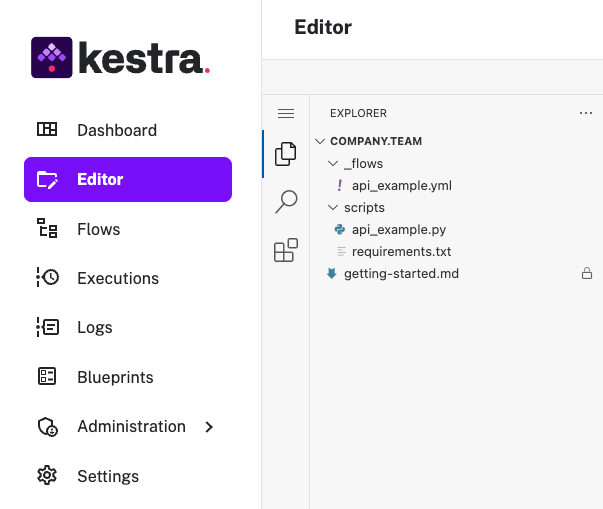Open getting-started.md file
The image size is (603, 509).
(401, 273)
